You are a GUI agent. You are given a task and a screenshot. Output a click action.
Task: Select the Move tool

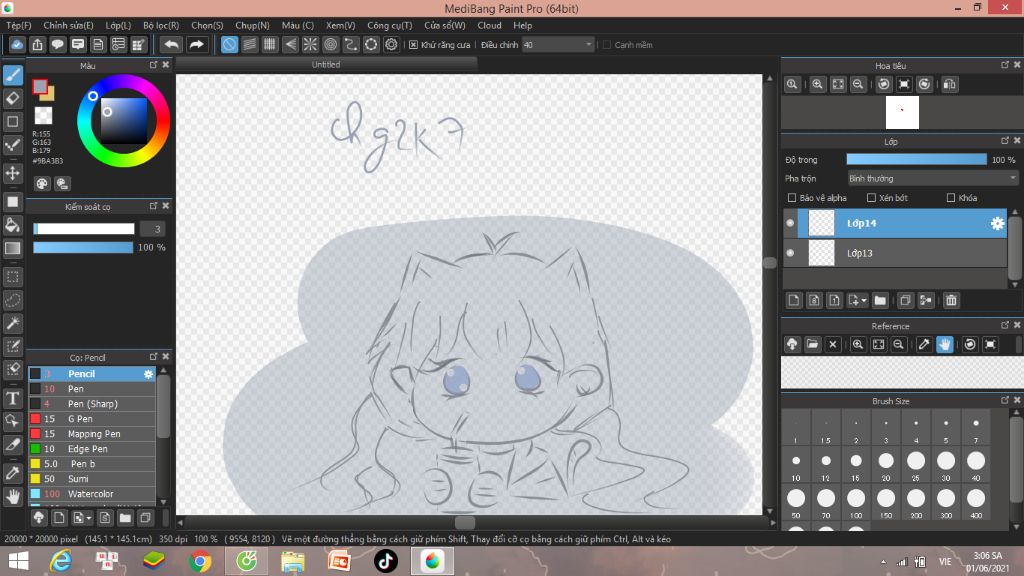13,173
